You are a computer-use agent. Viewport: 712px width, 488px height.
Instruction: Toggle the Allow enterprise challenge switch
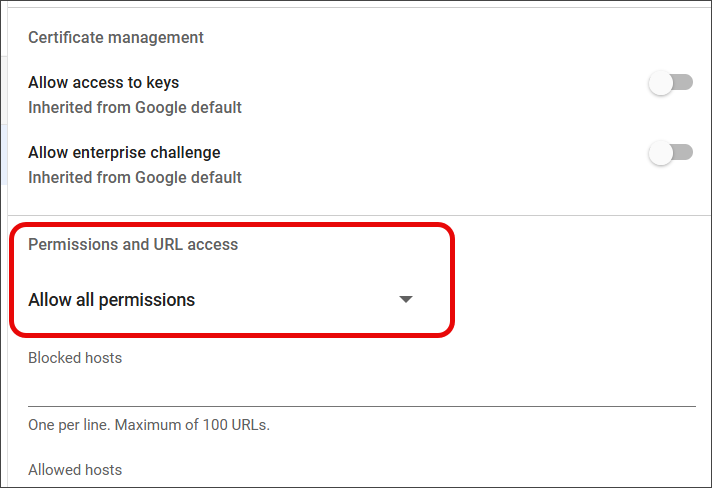point(670,153)
